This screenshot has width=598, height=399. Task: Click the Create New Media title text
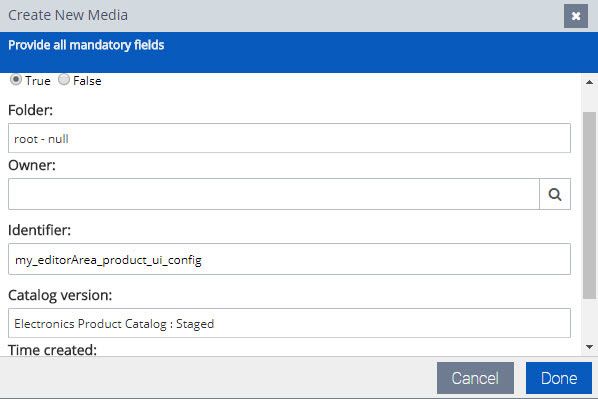pyautogui.click(x=68, y=15)
